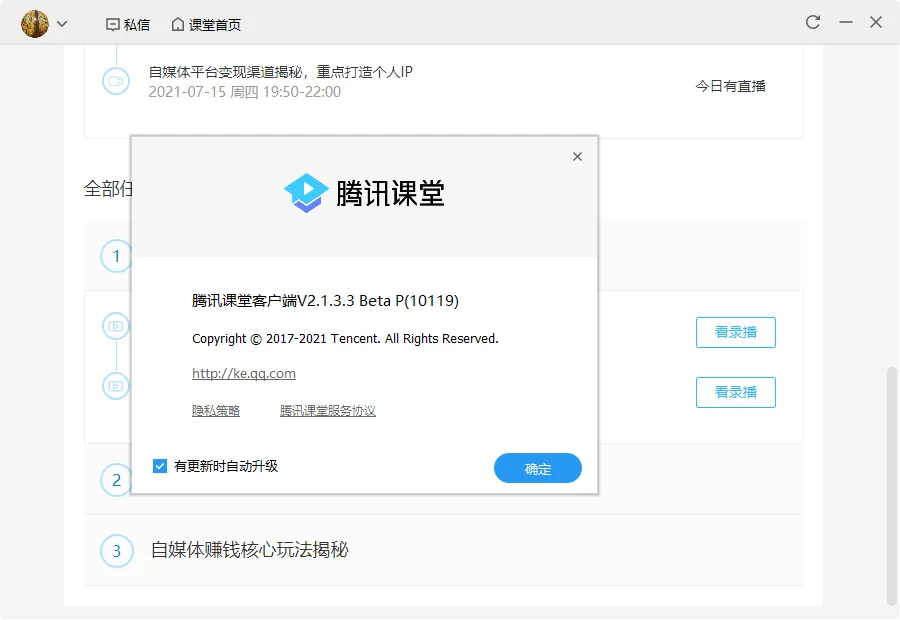Screen dimensions: 900x620
Task: Click the user avatar picture
Action: point(35,24)
